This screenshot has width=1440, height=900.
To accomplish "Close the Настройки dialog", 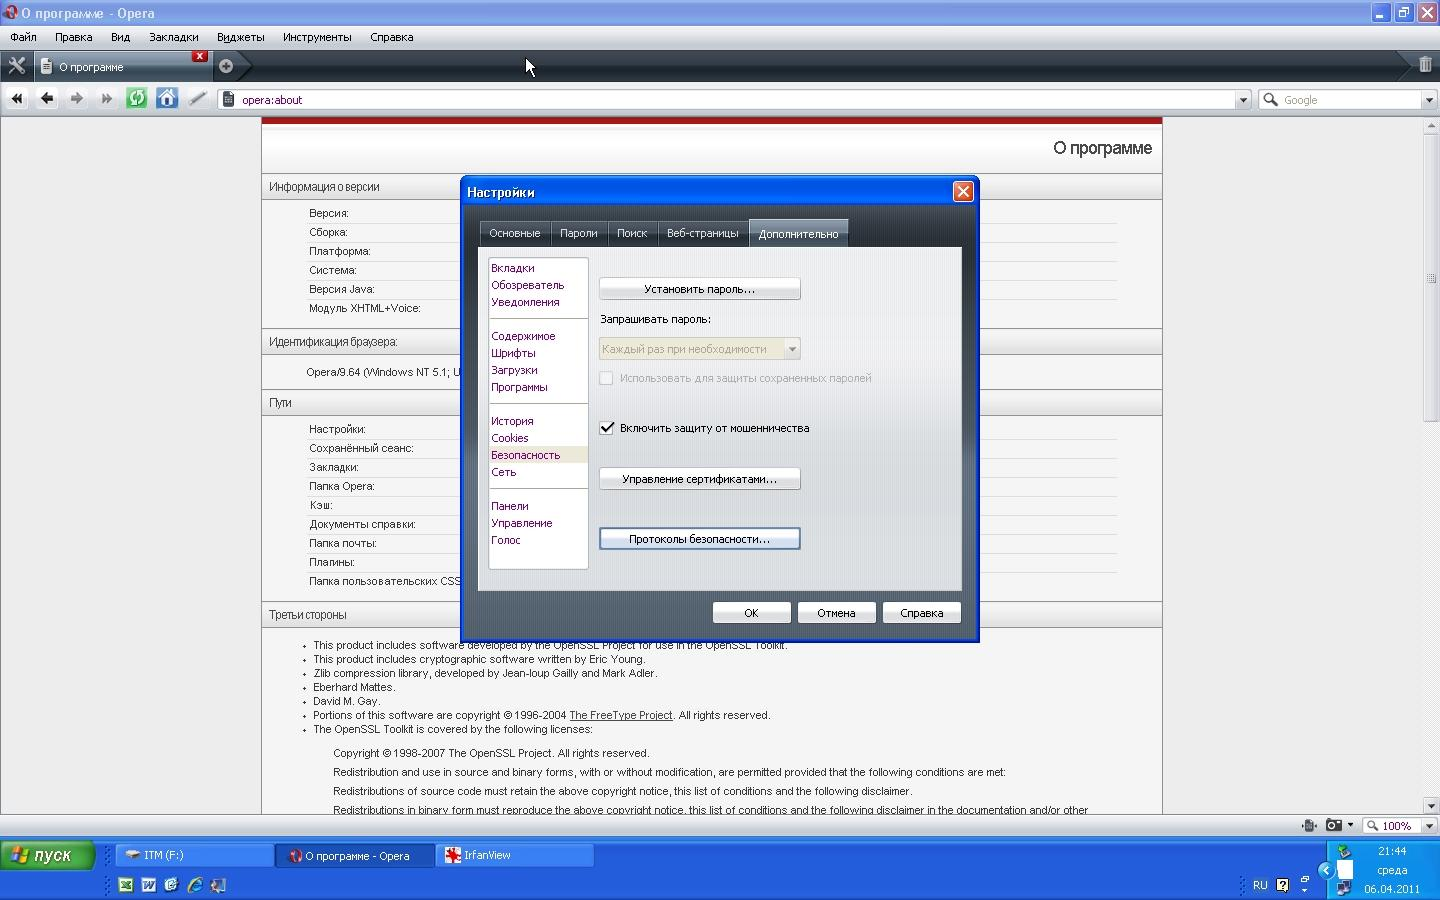I will coord(963,191).
